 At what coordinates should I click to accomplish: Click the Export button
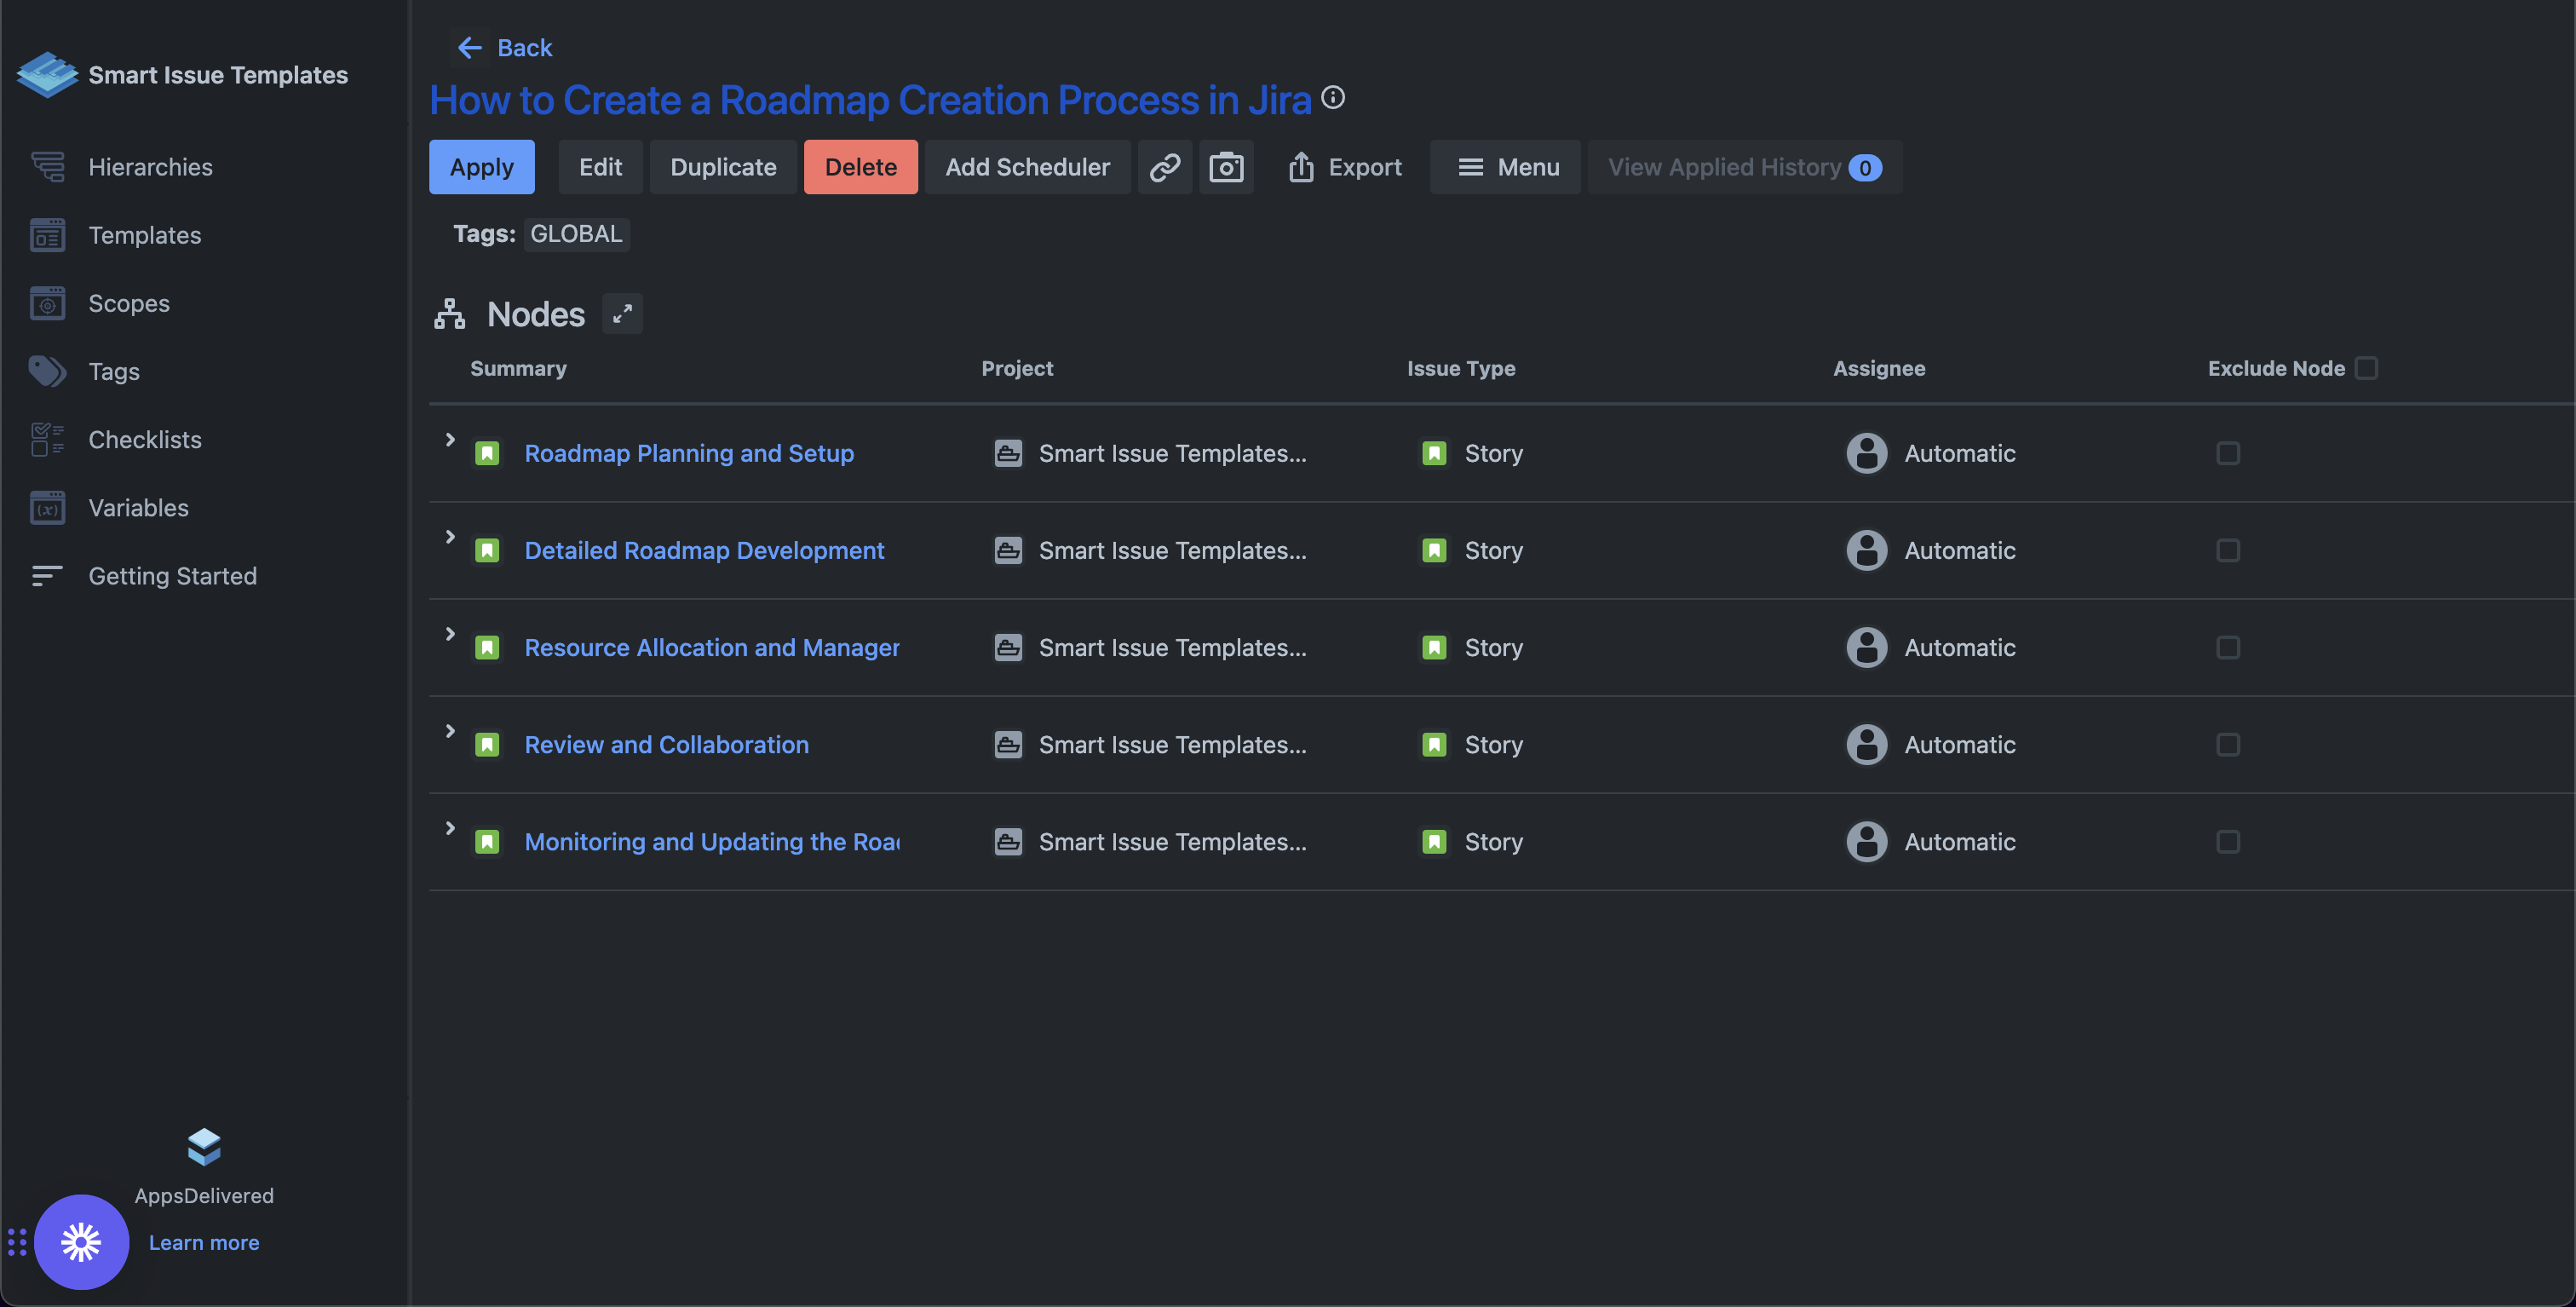click(x=1345, y=167)
